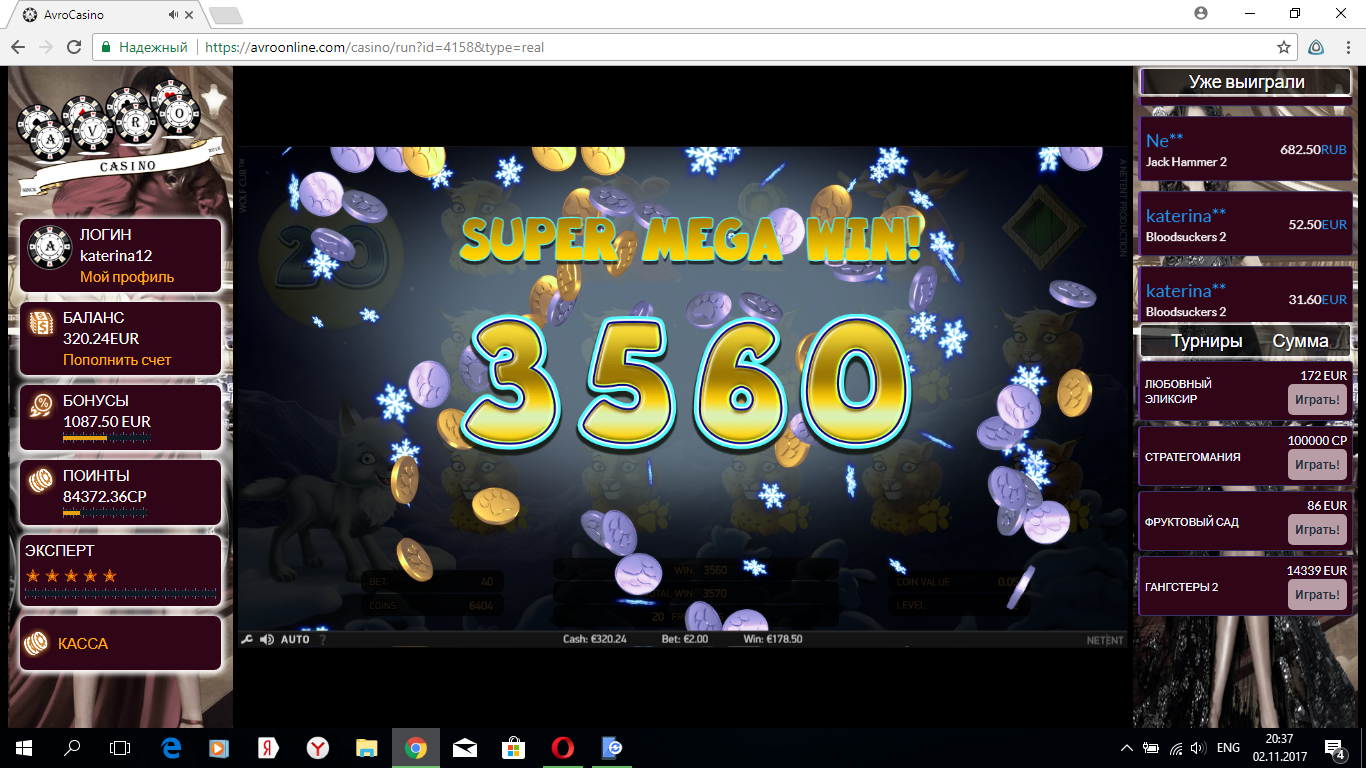
Task: Click the browser back arrow
Action: 18,47
